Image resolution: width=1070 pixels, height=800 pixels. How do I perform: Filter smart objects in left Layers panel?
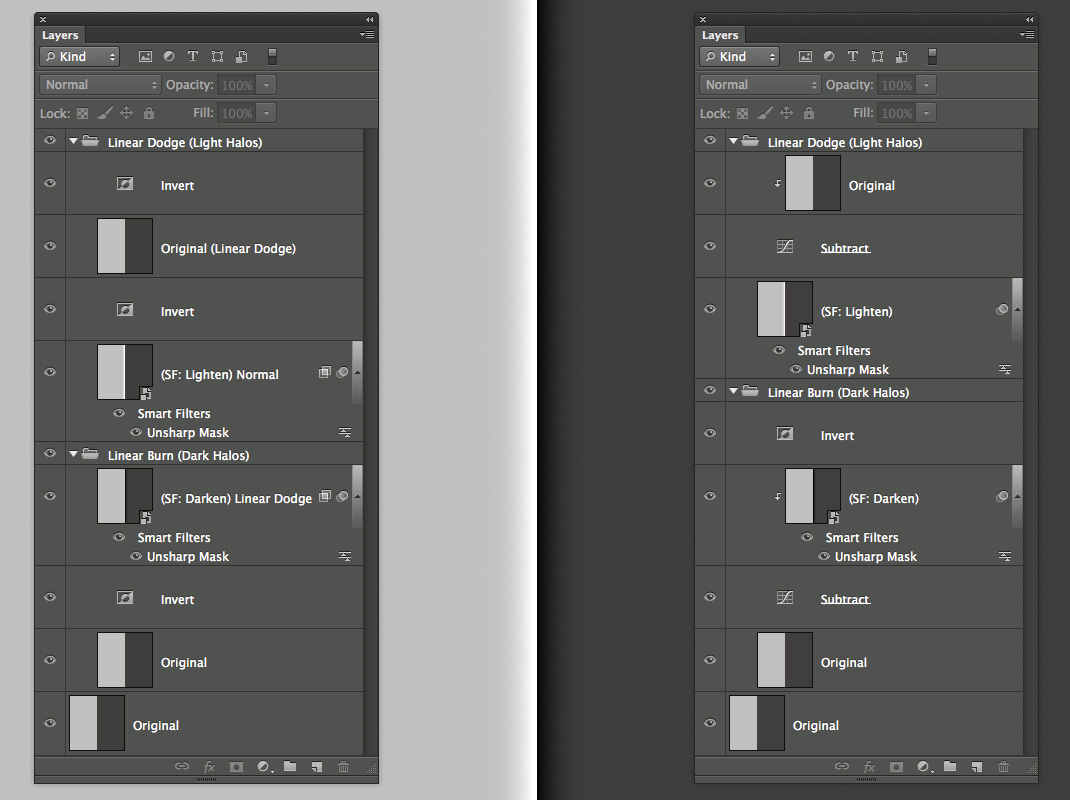(242, 57)
